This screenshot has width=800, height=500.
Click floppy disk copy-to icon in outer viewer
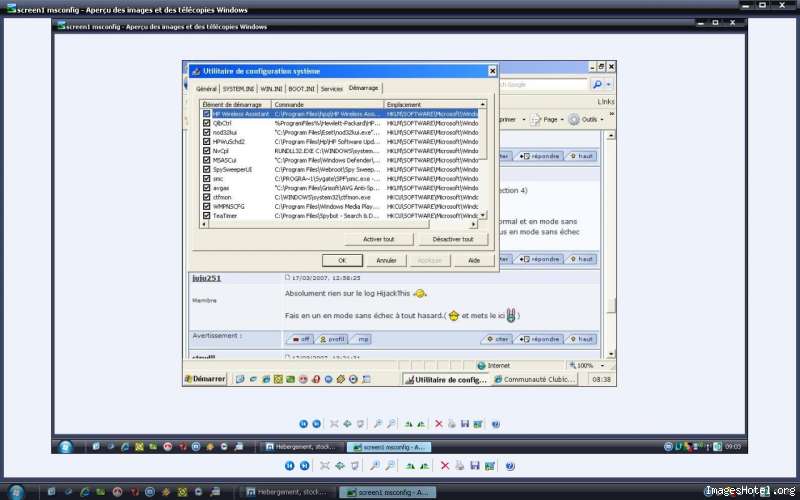(x=474, y=466)
